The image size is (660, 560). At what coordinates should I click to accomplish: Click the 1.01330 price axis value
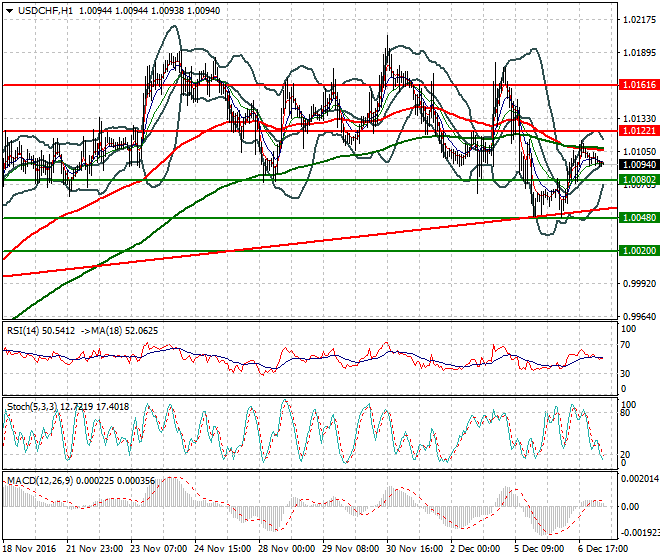pos(639,119)
